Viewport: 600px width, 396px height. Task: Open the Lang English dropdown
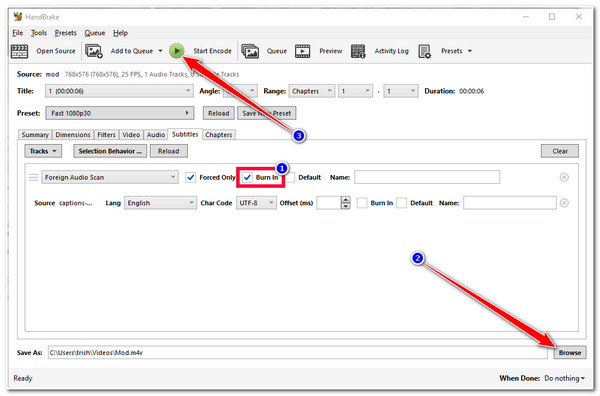(x=160, y=203)
